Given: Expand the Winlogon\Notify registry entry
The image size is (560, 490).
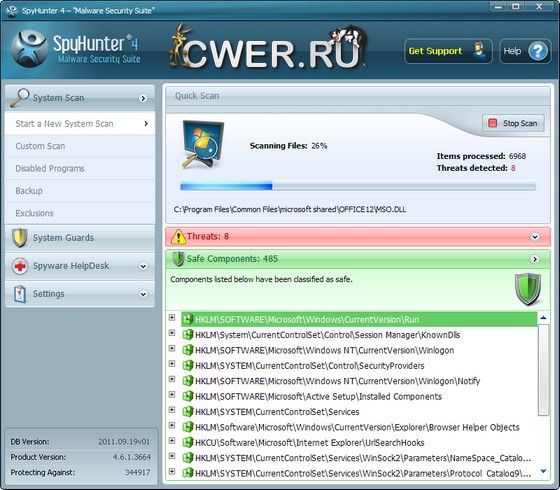Looking at the screenshot, I should (172, 379).
